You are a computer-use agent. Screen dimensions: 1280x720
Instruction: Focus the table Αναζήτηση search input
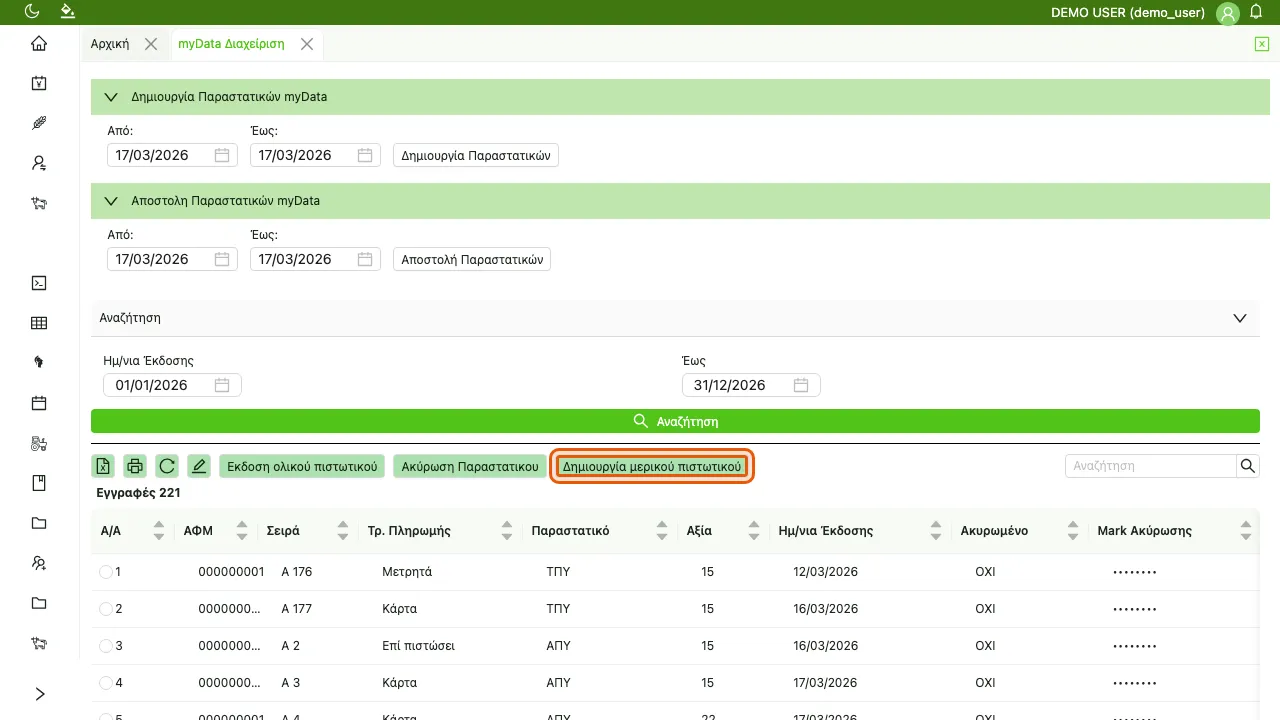(x=1151, y=466)
